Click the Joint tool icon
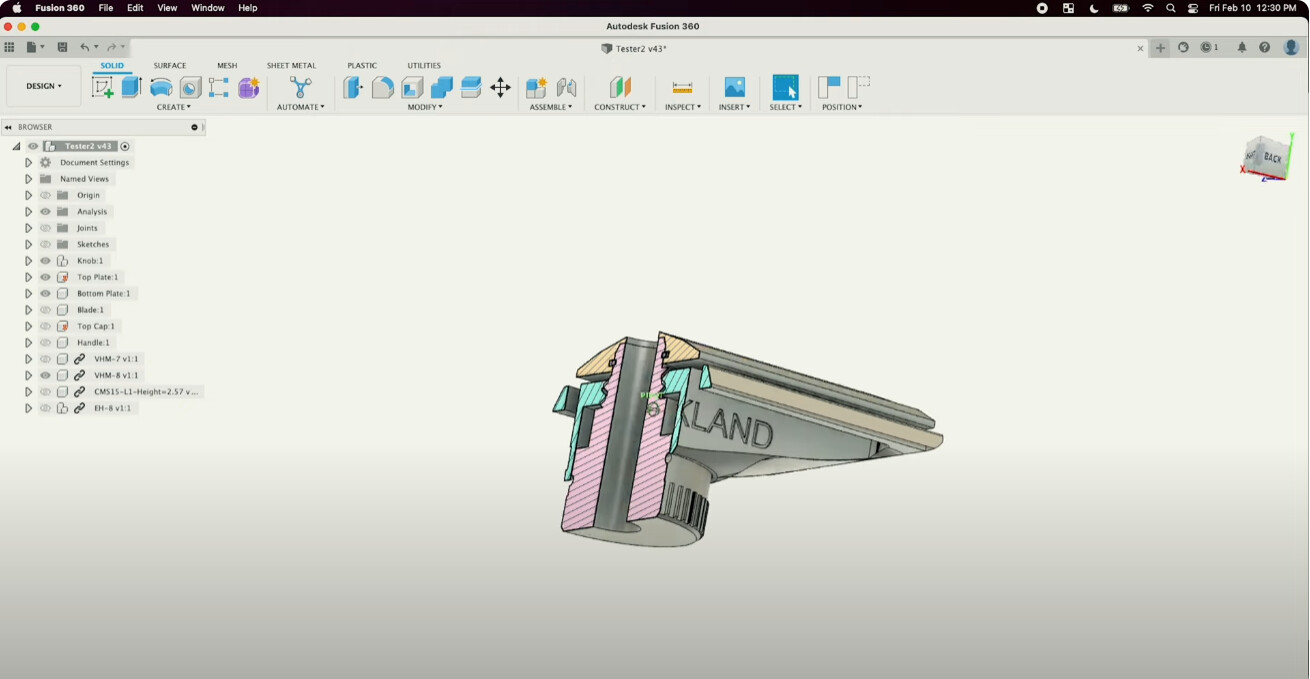 click(566, 88)
